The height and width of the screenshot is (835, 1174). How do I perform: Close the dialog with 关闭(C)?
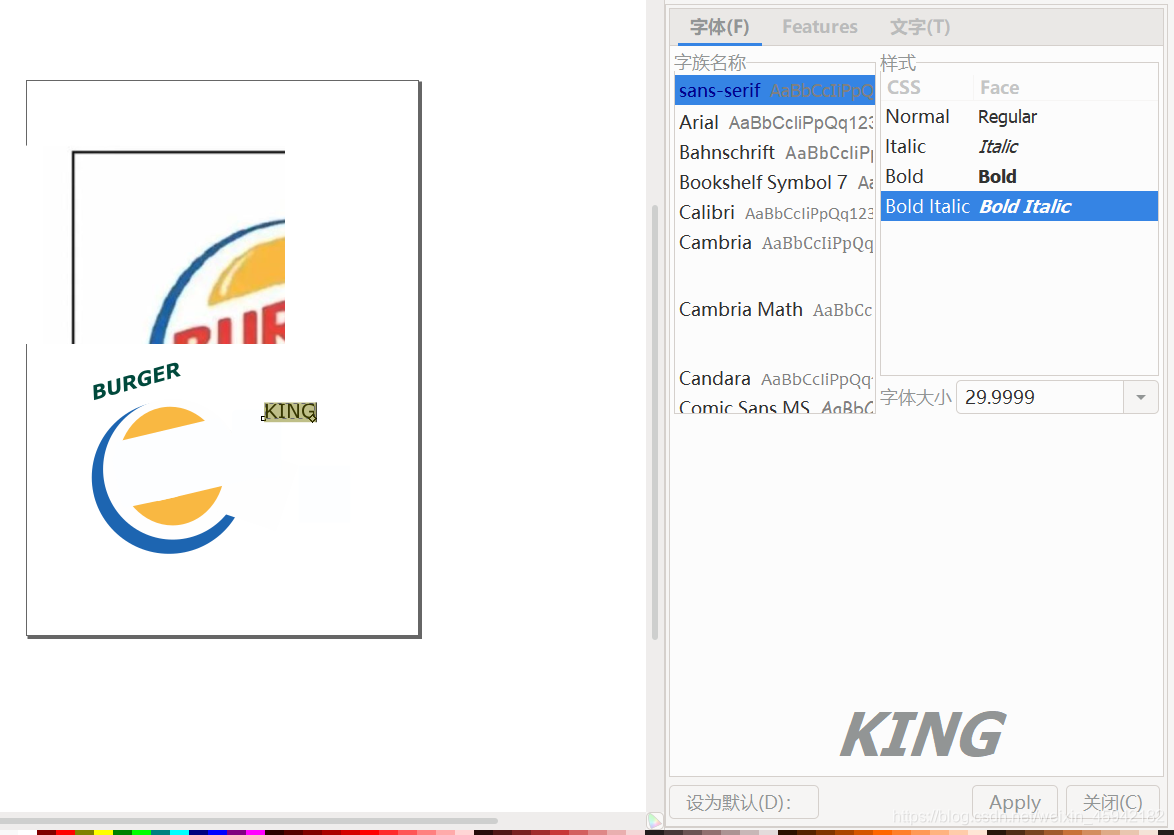click(1113, 802)
